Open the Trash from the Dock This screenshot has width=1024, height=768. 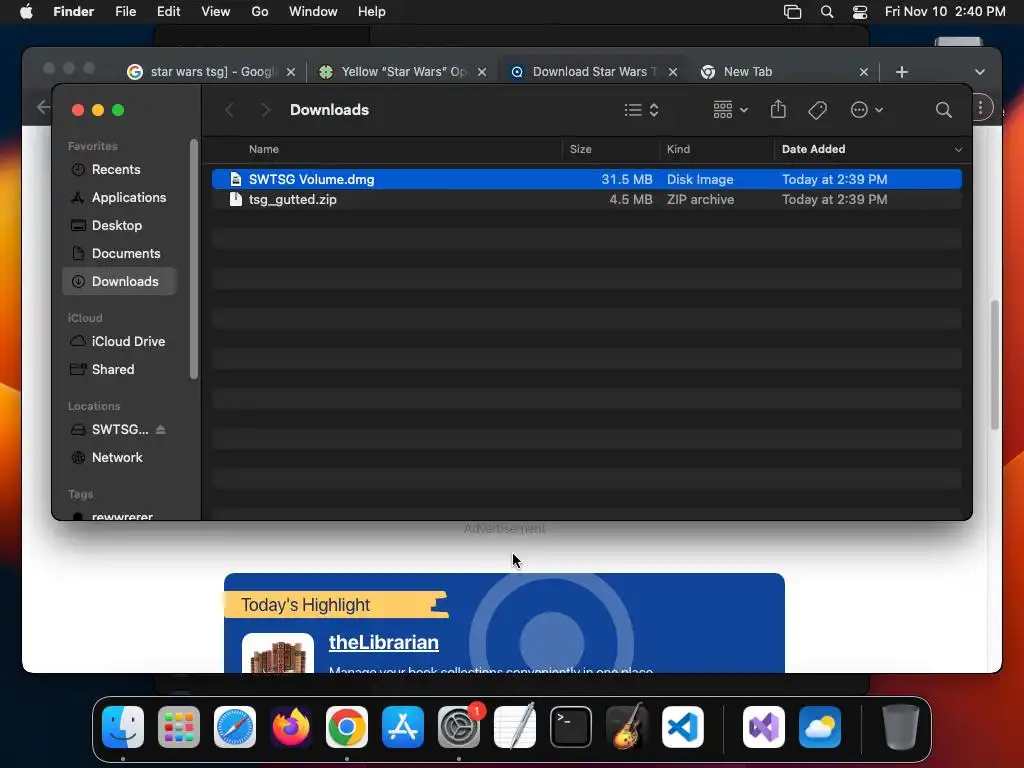coord(901,727)
